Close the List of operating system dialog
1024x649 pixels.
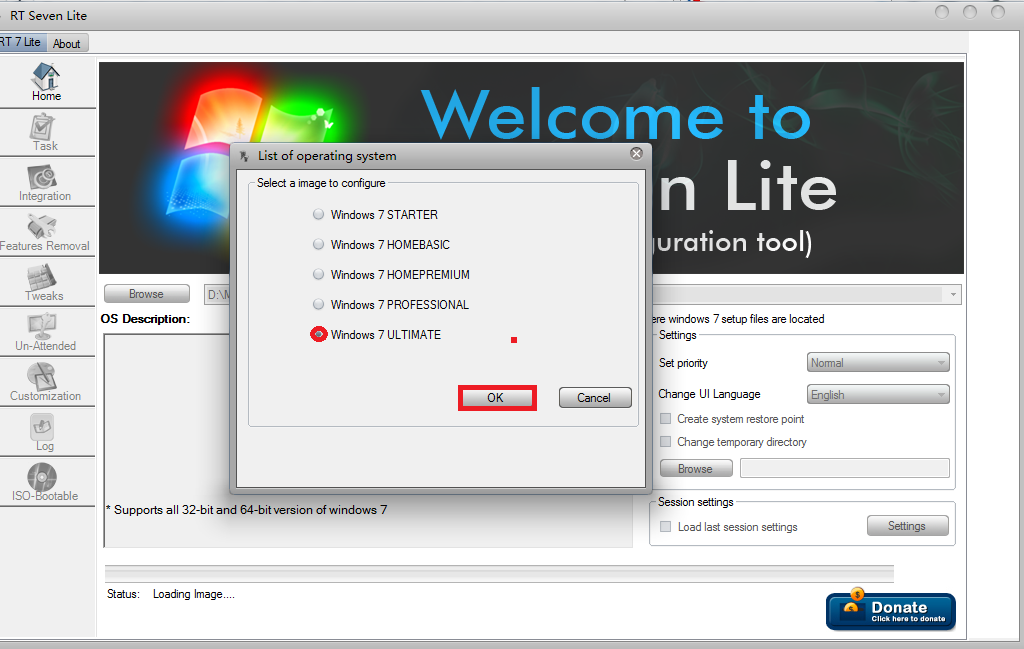click(x=636, y=153)
